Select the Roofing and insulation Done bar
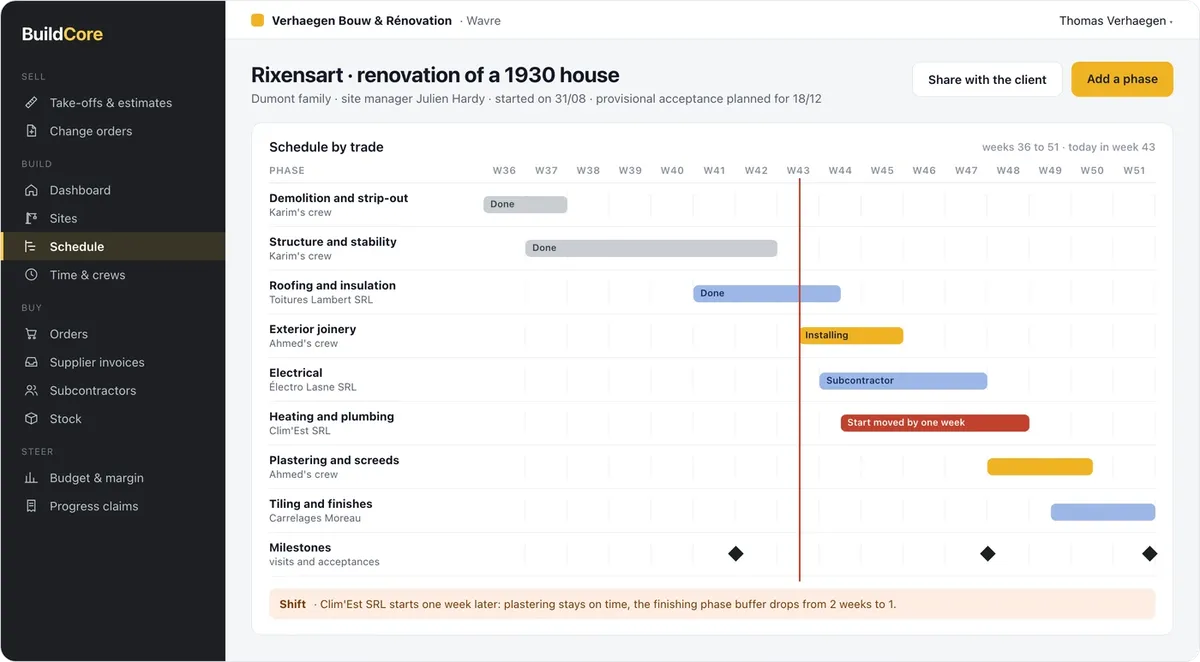 [x=767, y=293]
